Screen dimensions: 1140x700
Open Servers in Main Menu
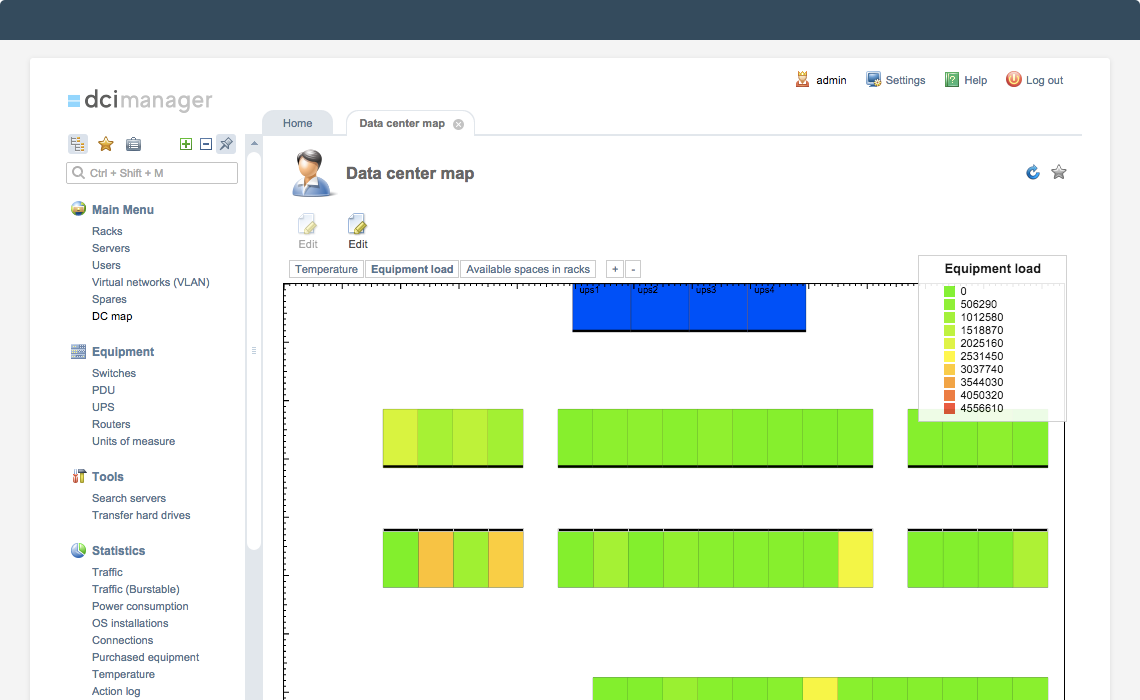(x=111, y=248)
